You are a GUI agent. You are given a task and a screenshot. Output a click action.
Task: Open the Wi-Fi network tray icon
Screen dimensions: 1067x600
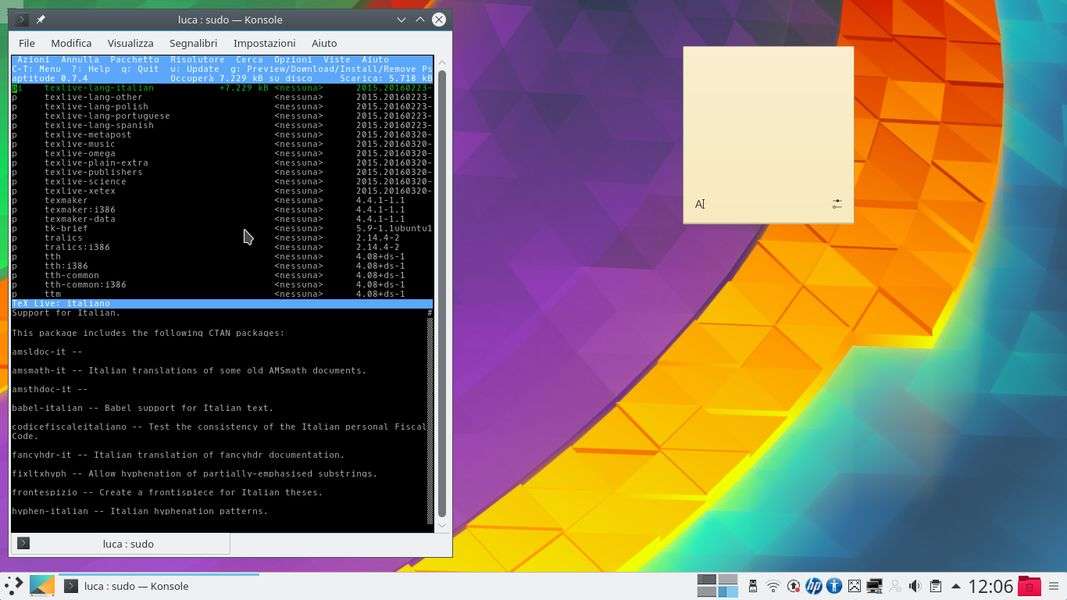(x=772, y=586)
